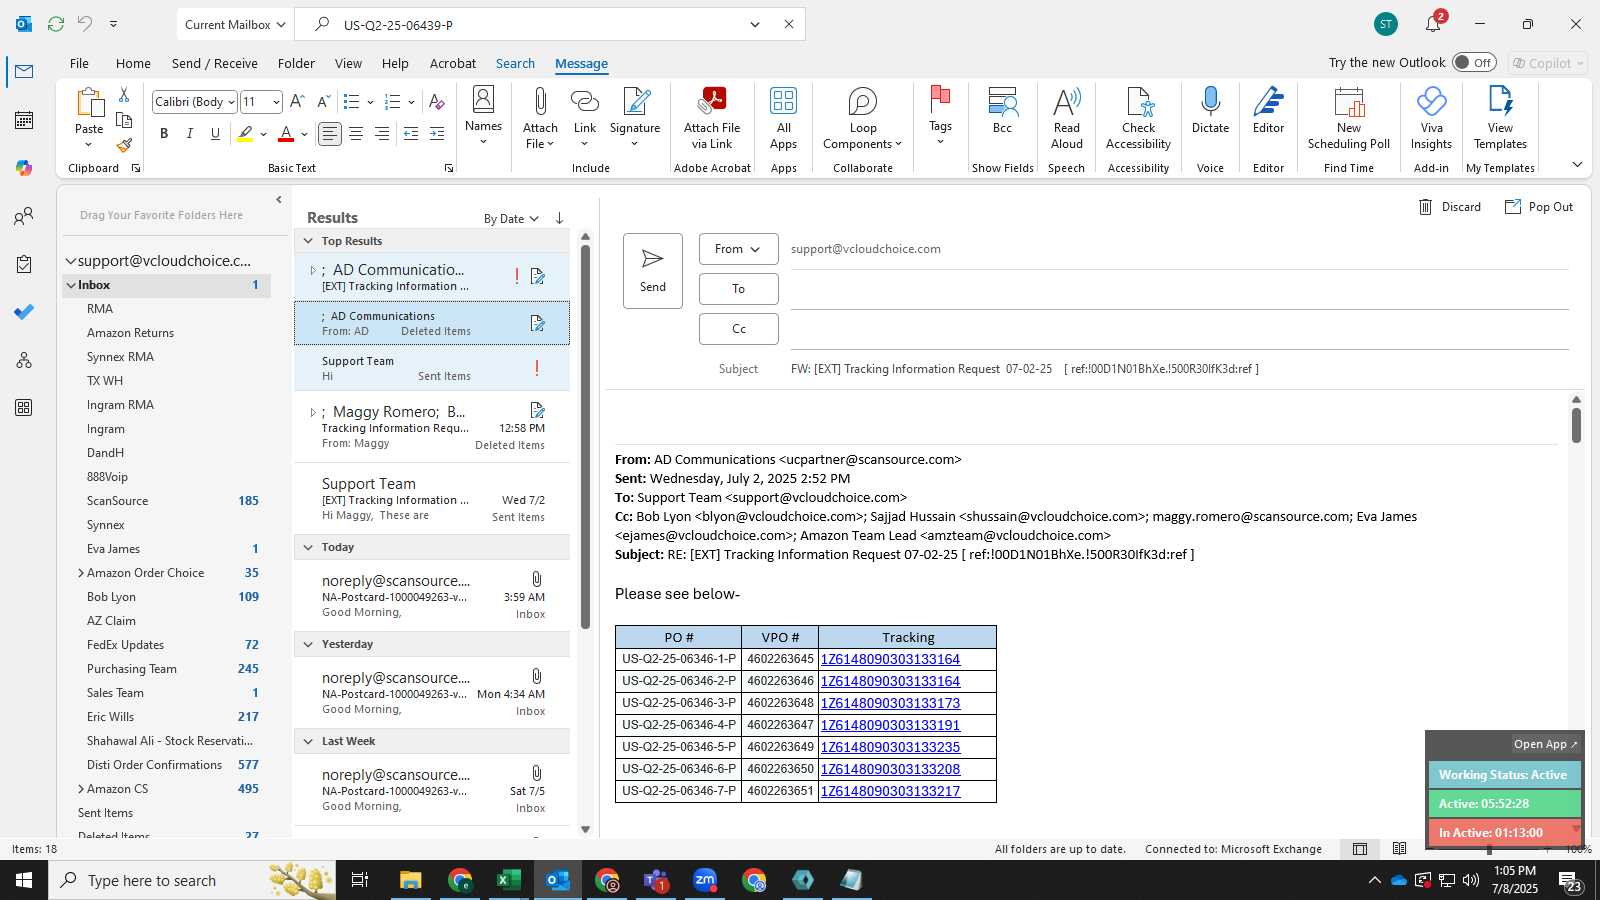Pop Out the reply window
1600x900 pixels.
1538,207
